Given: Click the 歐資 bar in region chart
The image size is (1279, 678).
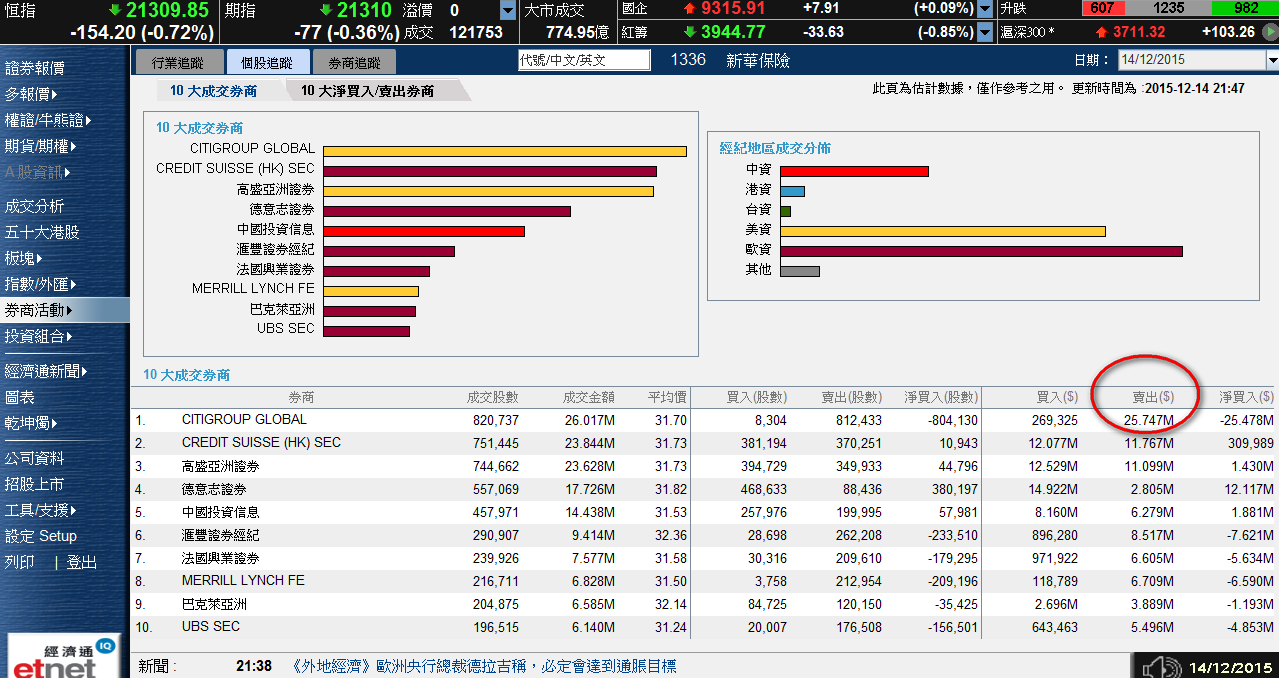Looking at the screenshot, I should pyautogui.click(x=981, y=251).
